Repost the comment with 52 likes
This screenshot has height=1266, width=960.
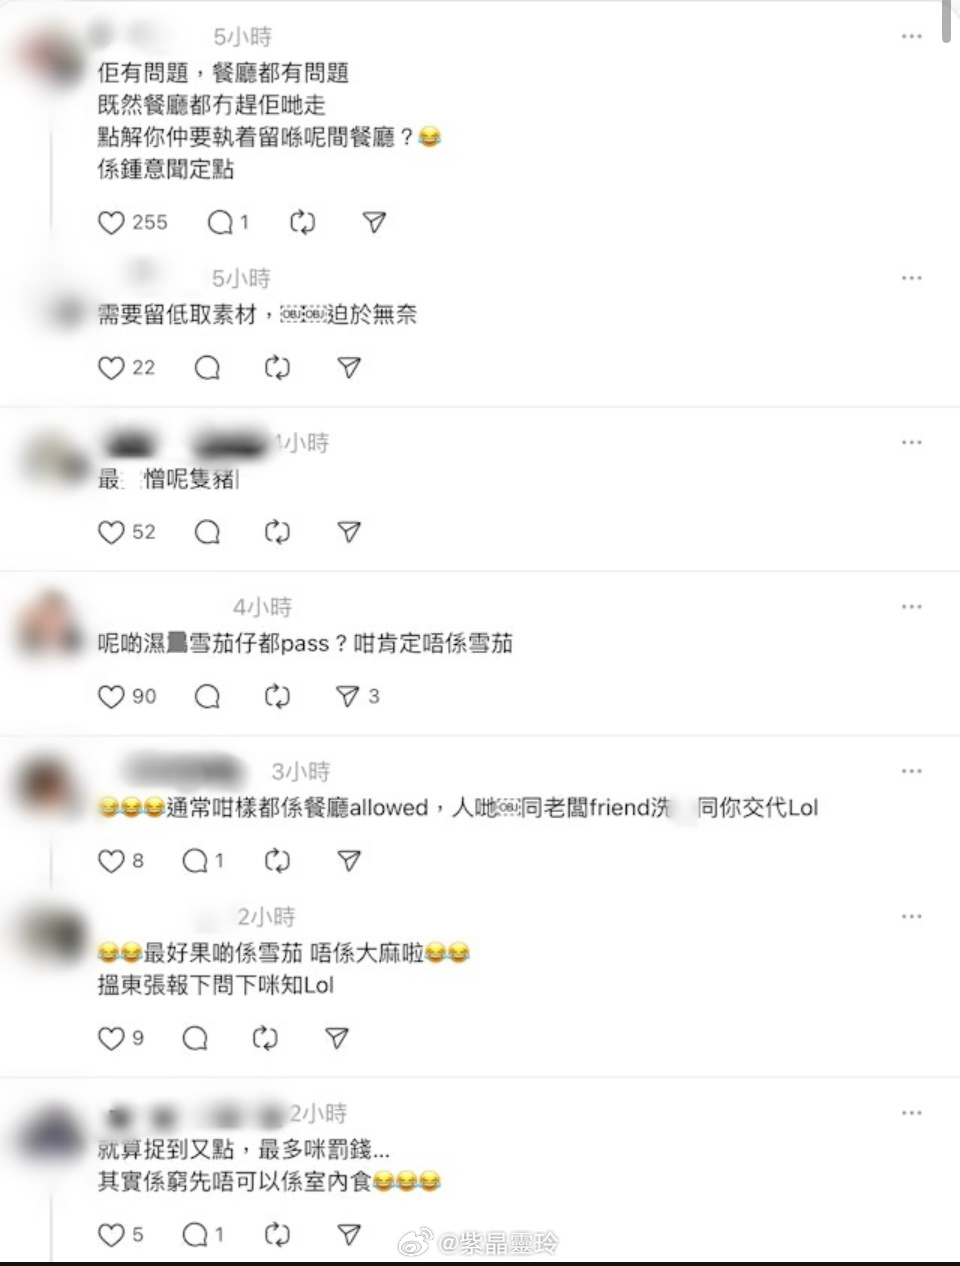pos(277,532)
